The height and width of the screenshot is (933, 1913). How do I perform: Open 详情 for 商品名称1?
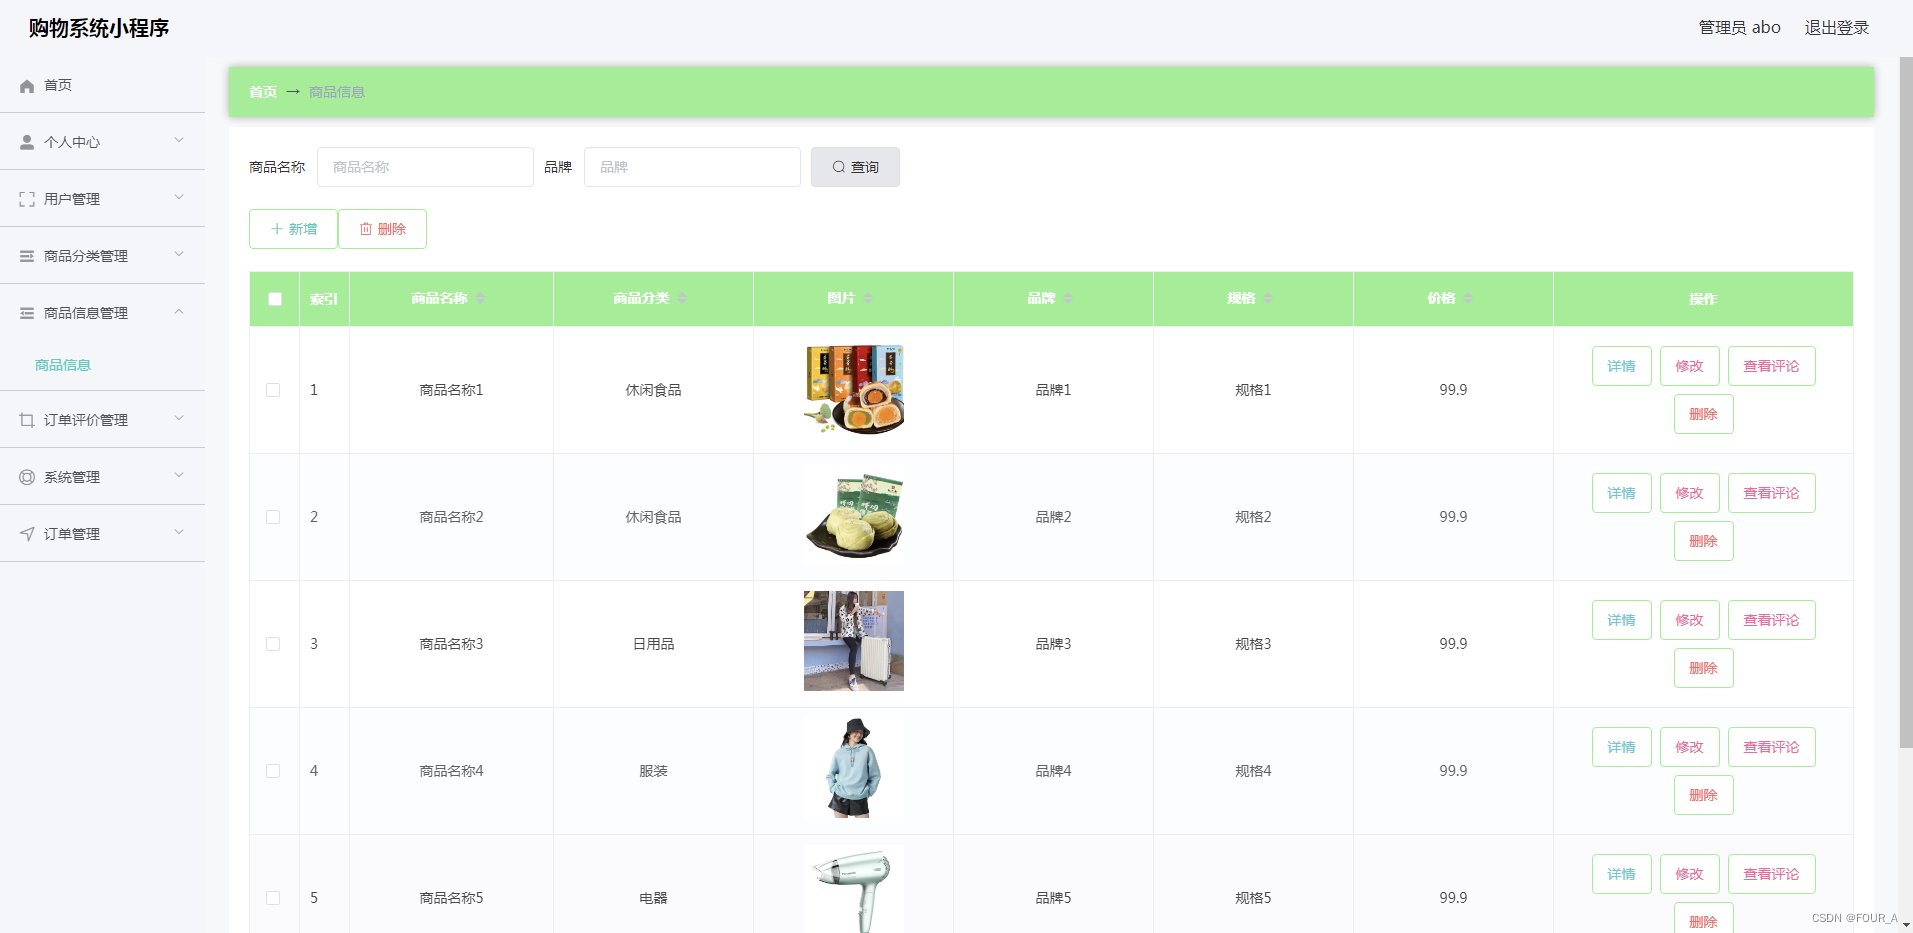coord(1621,366)
